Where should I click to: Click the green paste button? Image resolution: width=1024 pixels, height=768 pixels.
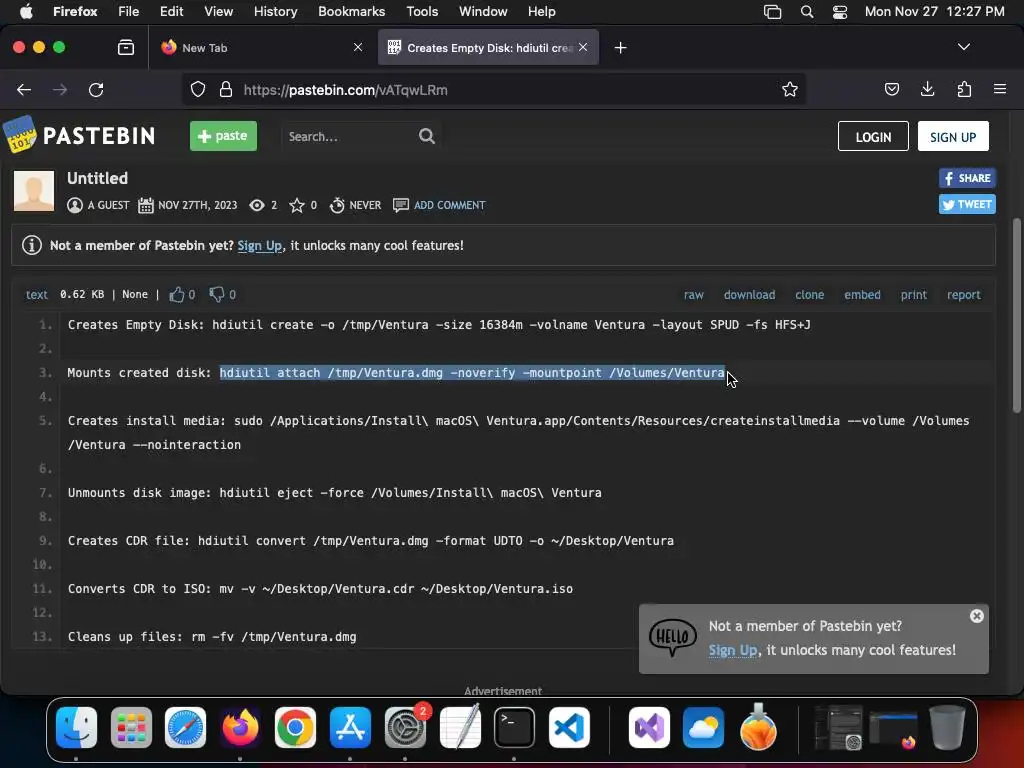(x=223, y=136)
